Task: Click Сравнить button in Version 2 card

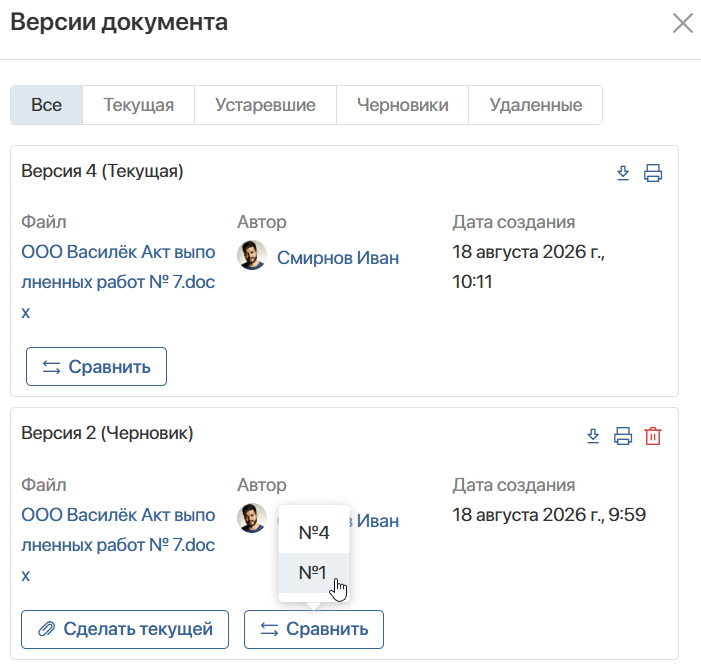Action: (314, 629)
